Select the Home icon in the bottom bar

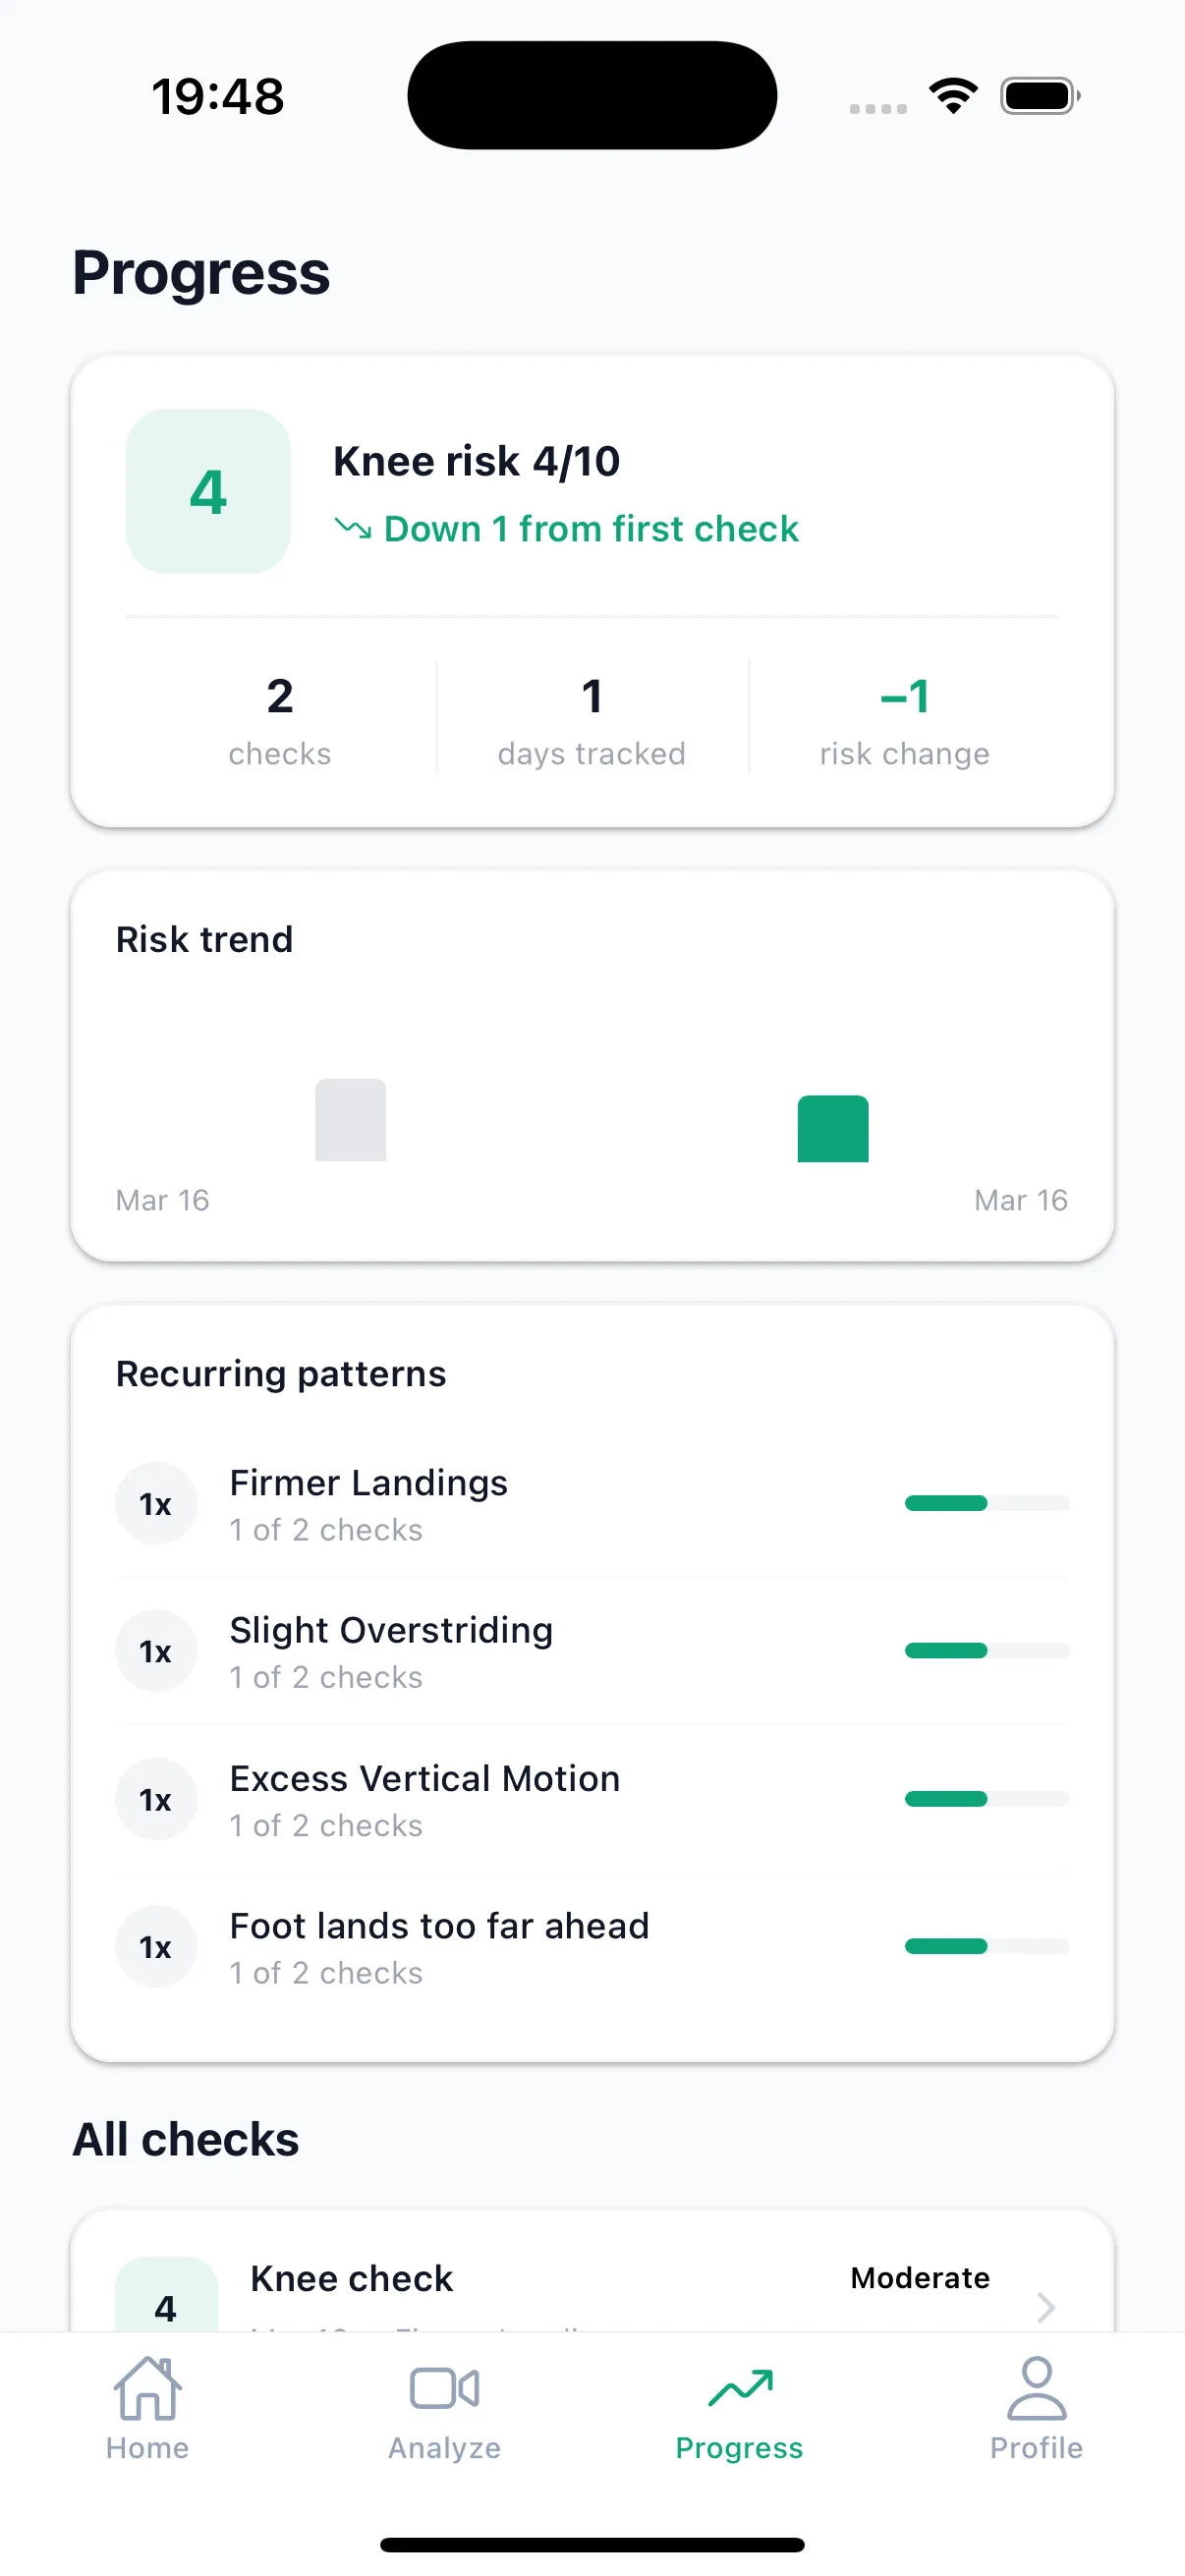coord(147,2389)
